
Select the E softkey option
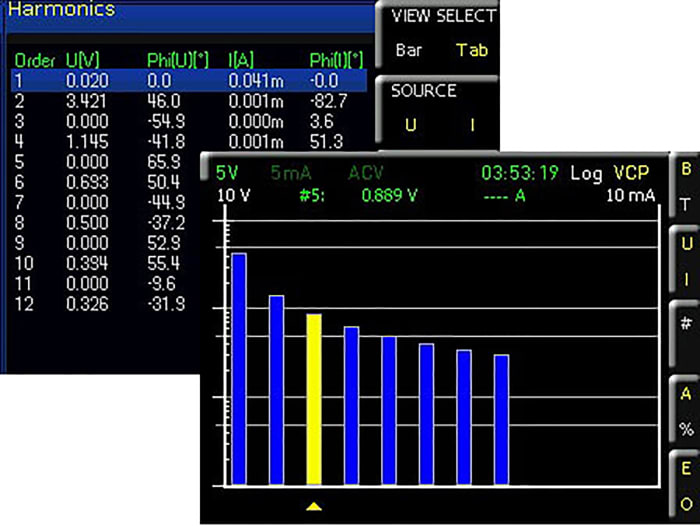pyautogui.click(x=686, y=468)
